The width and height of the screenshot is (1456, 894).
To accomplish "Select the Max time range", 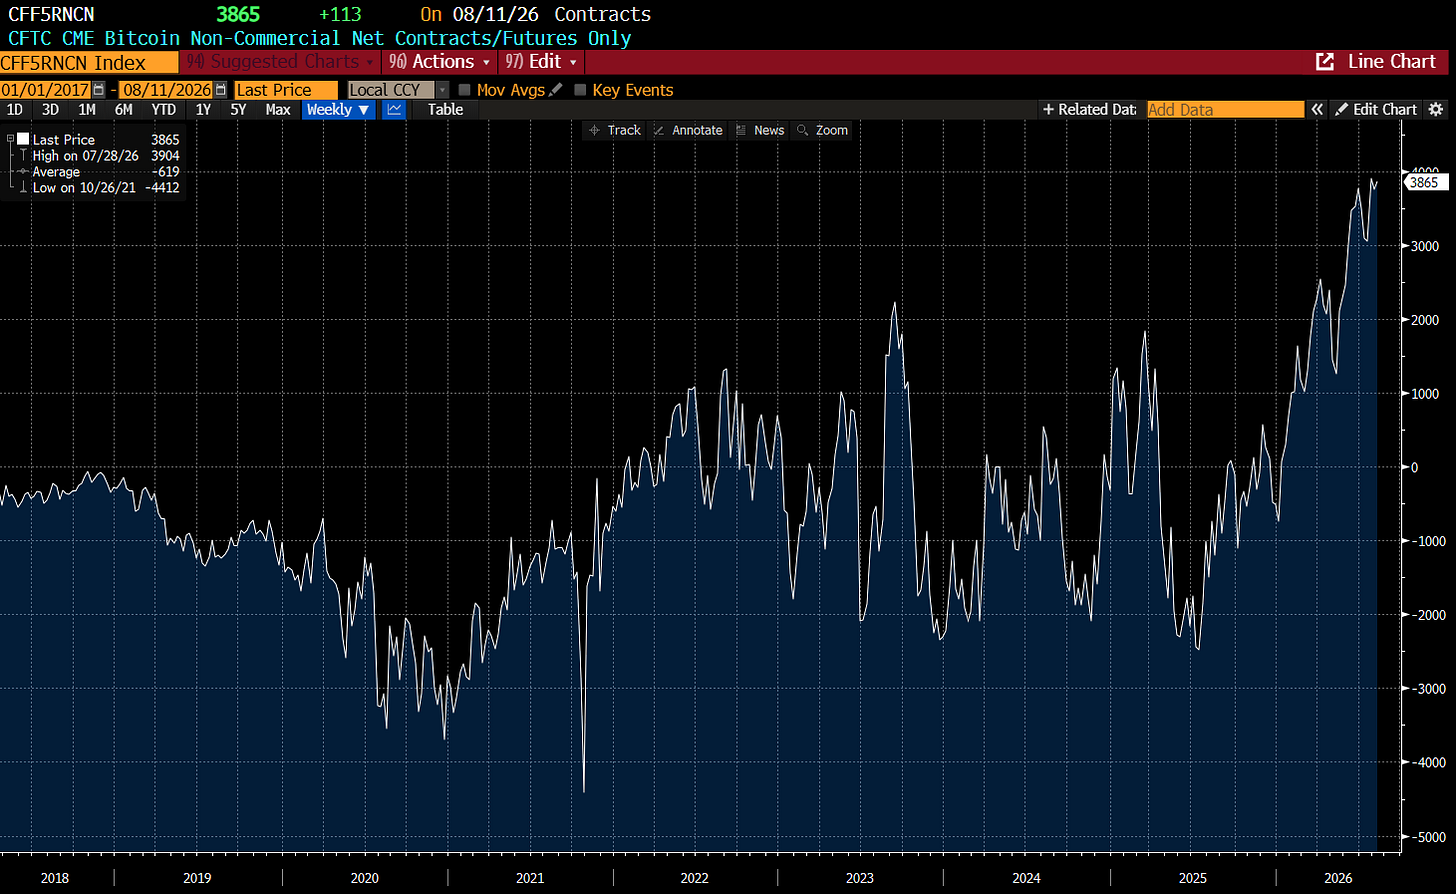I will tap(278, 110).
